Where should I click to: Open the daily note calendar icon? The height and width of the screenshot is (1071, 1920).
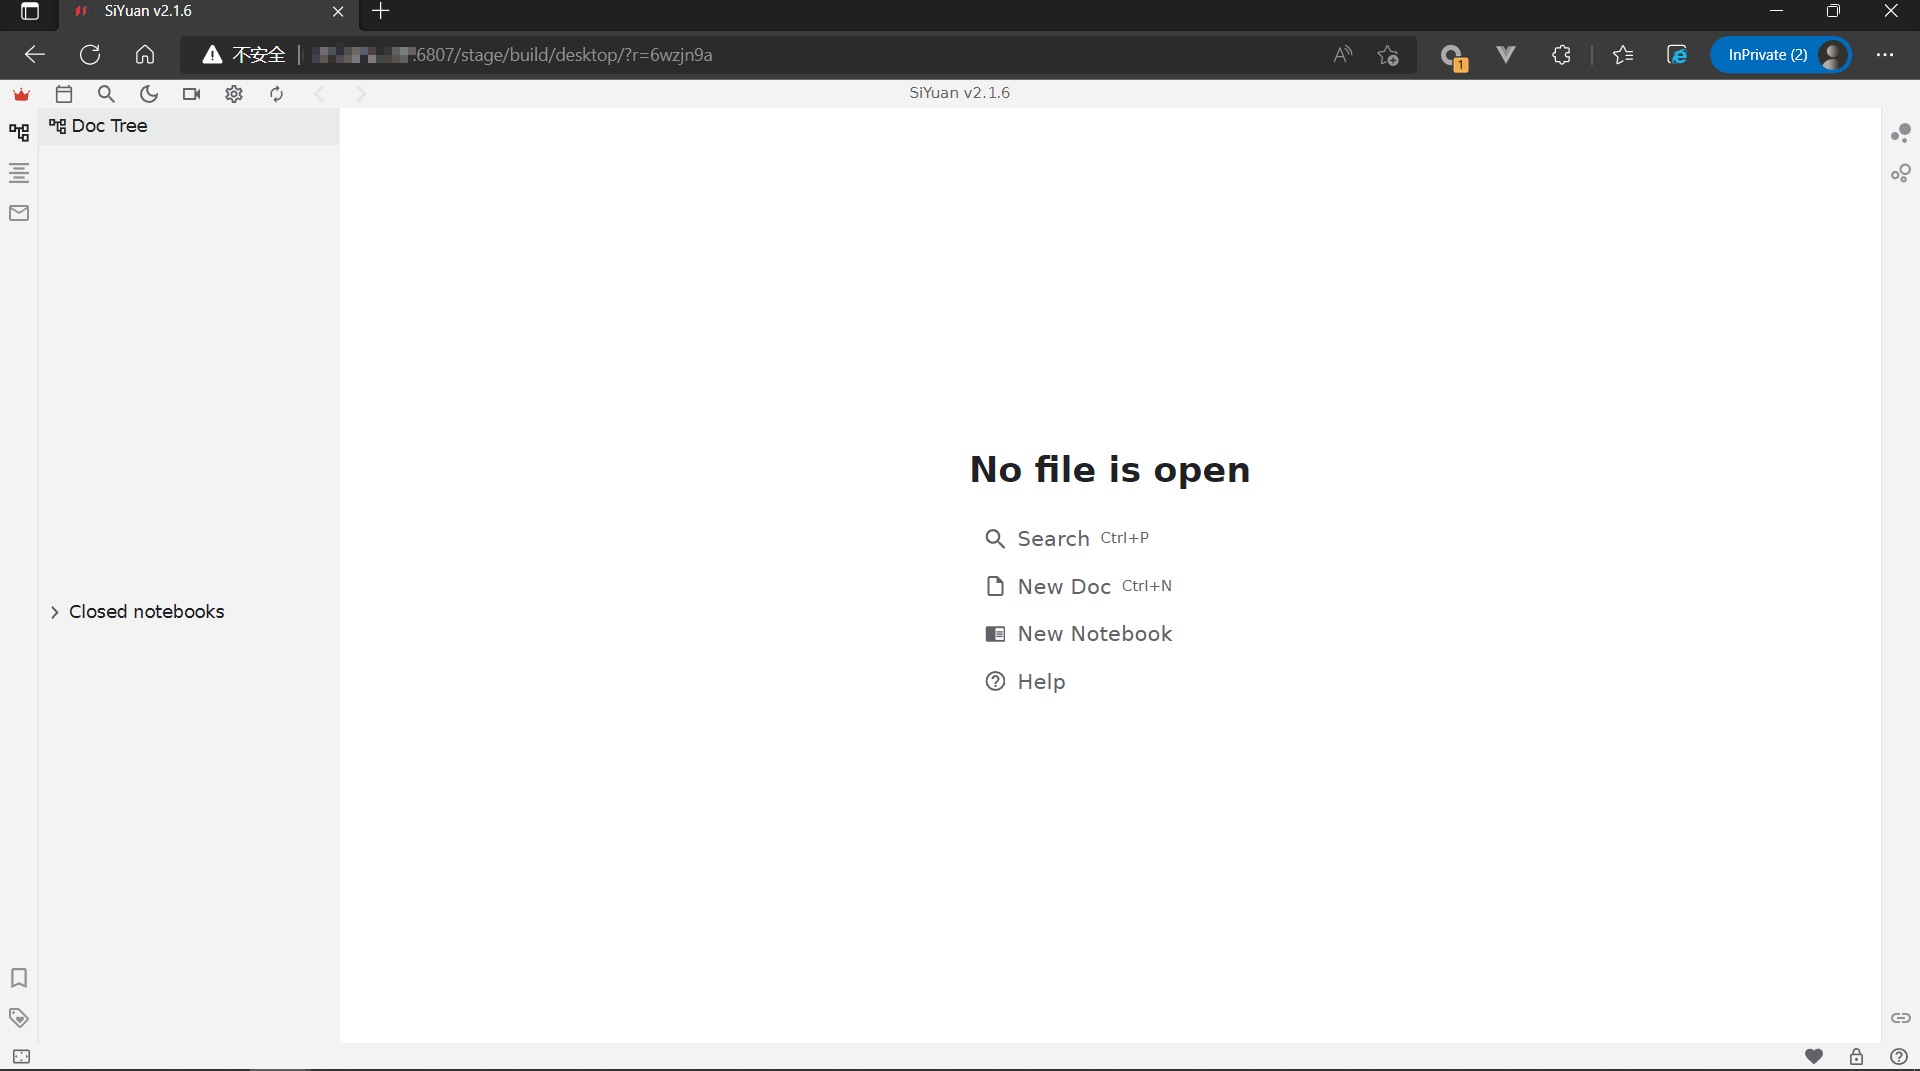pyautogui.click(x=64, y=94)
